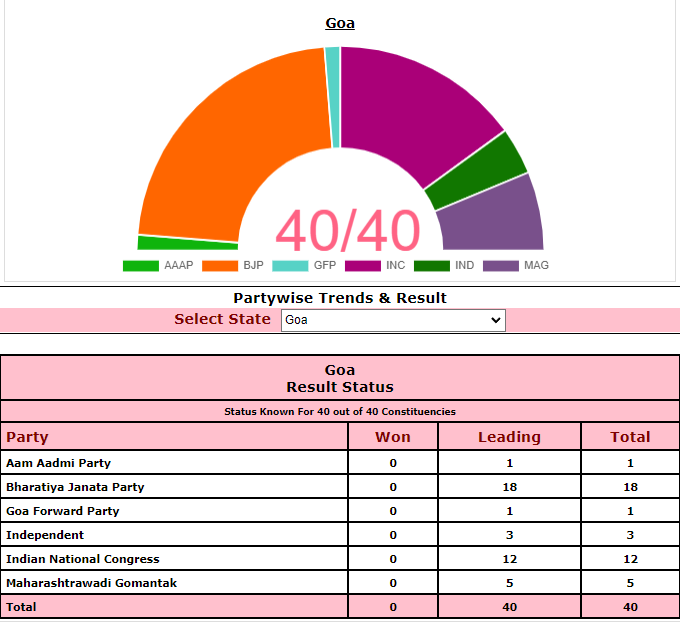The height and width of the screenshot is (624, 680).
Task: Click the AAAP legend color swatch
Action: (141, 265)
